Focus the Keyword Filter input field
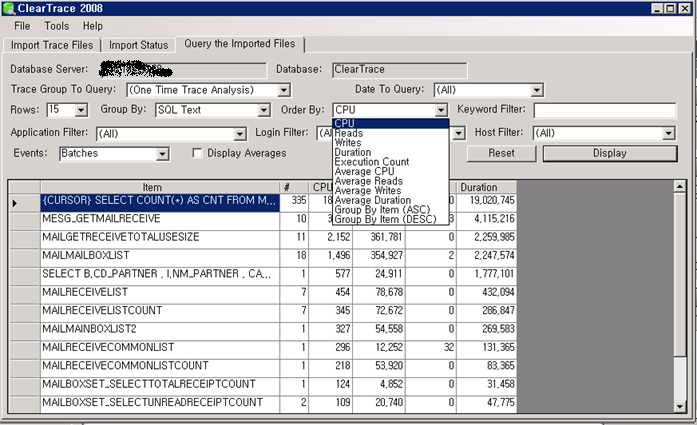The image size is (697, 425). [x=605, y=110]
